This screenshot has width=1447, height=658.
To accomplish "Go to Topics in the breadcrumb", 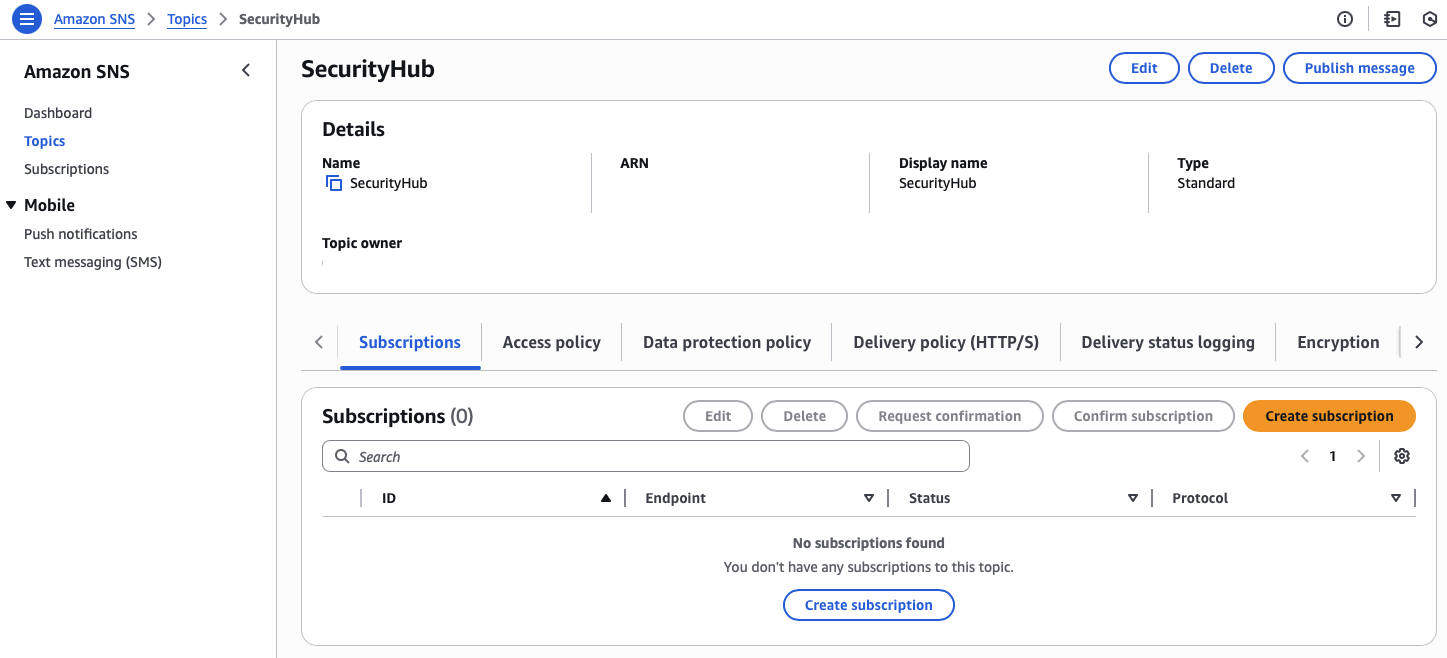I will tap(187, 19).
